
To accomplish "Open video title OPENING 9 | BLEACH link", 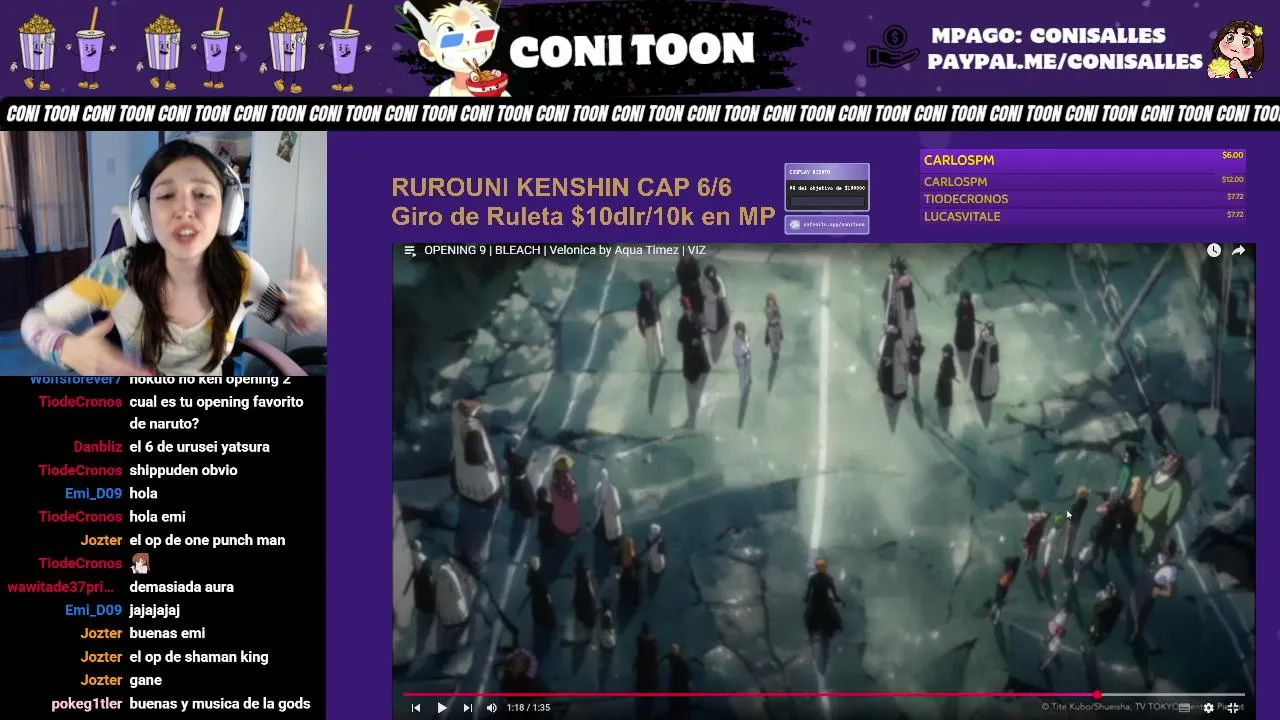I will 565,250.
